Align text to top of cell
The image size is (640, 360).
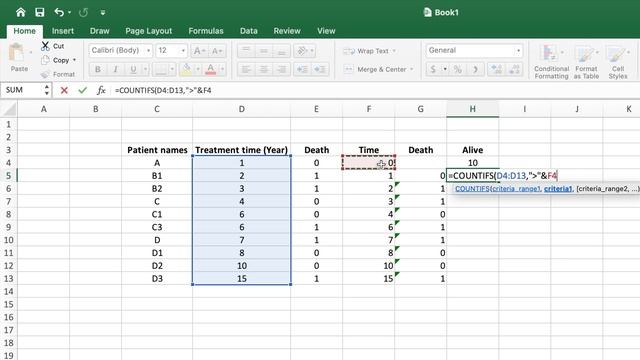[x=246, y=51]
